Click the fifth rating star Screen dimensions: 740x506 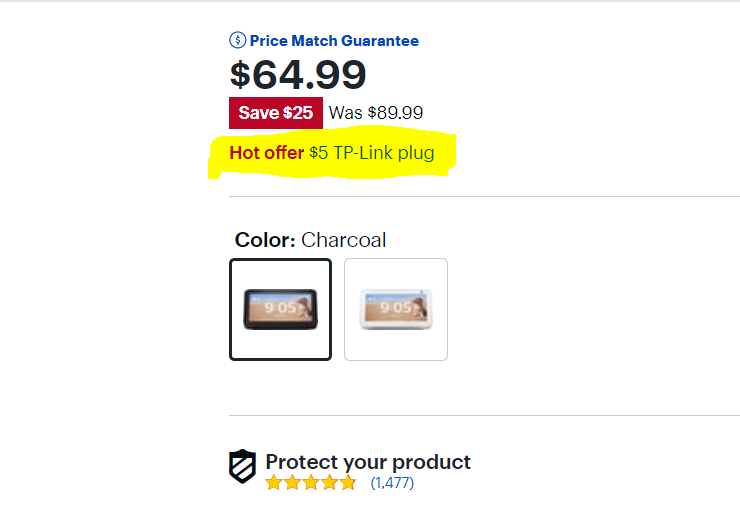(347, 483)
